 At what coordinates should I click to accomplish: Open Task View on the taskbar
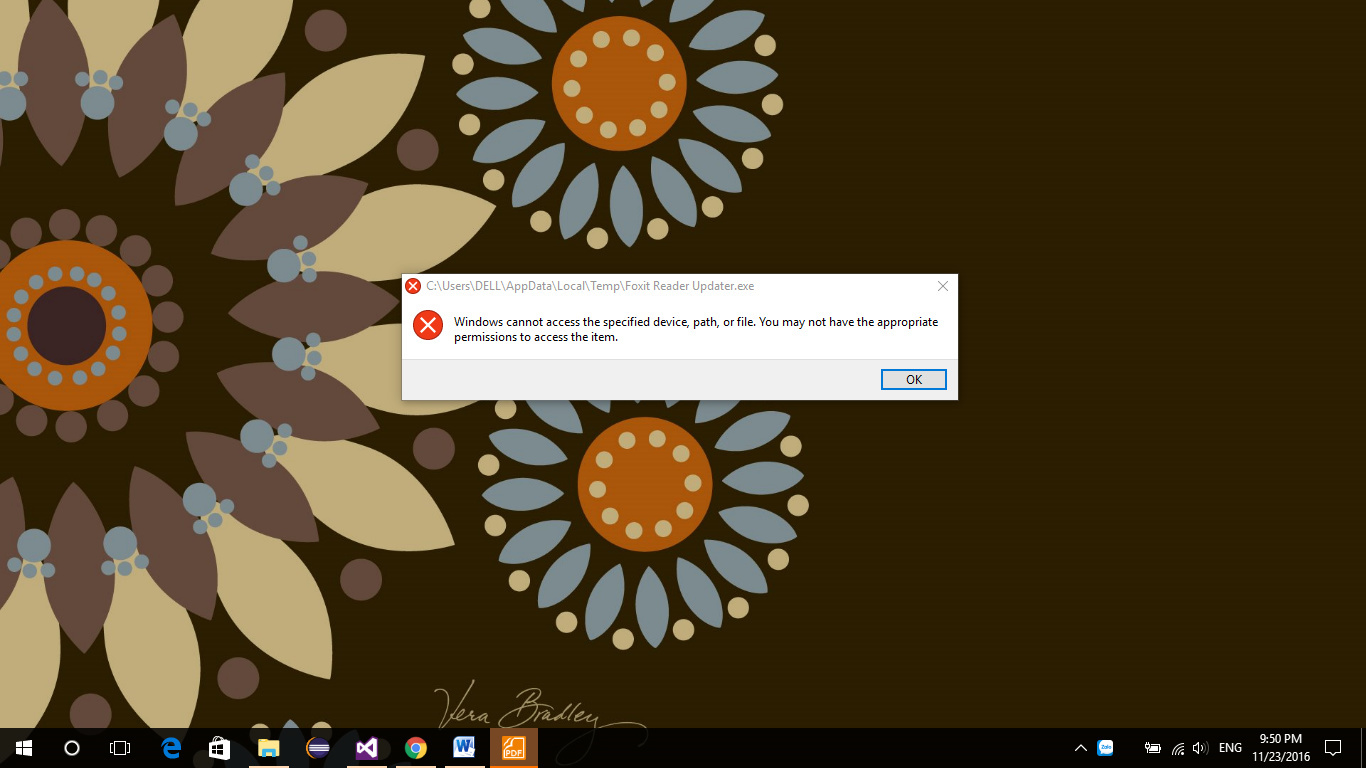(x=120, y=748)
